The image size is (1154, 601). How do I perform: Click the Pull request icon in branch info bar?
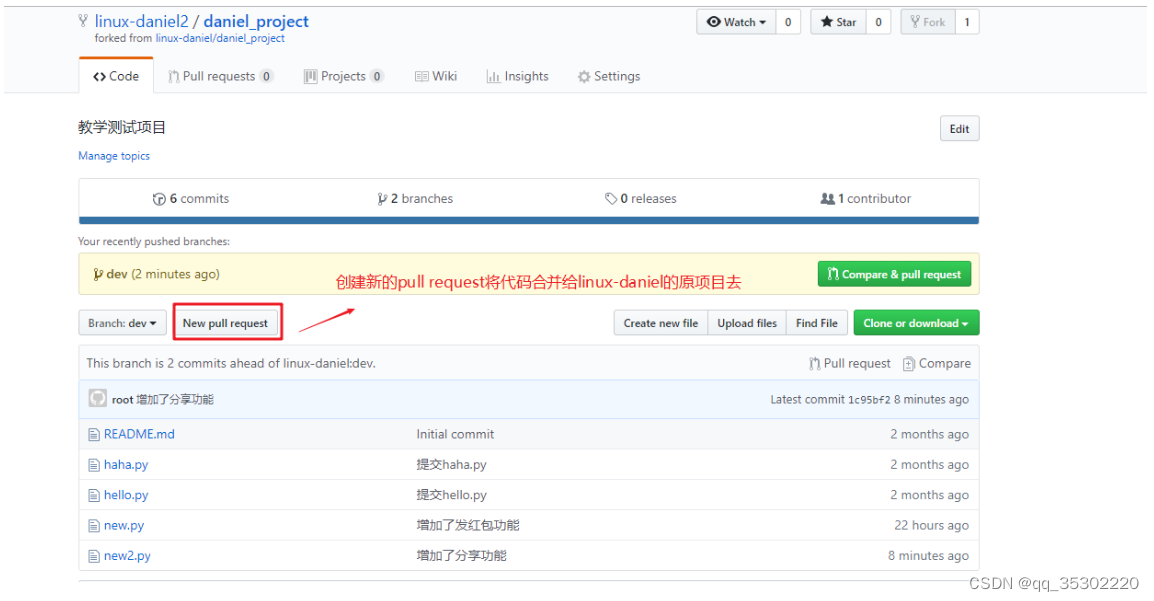coord(814,363)
